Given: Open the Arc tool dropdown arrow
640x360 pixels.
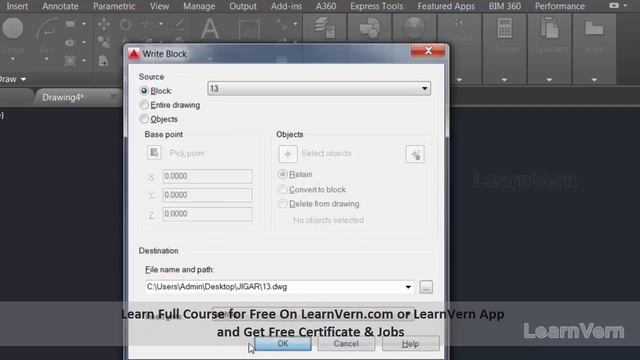Looking at the screenshot, I should click(47, 60).
